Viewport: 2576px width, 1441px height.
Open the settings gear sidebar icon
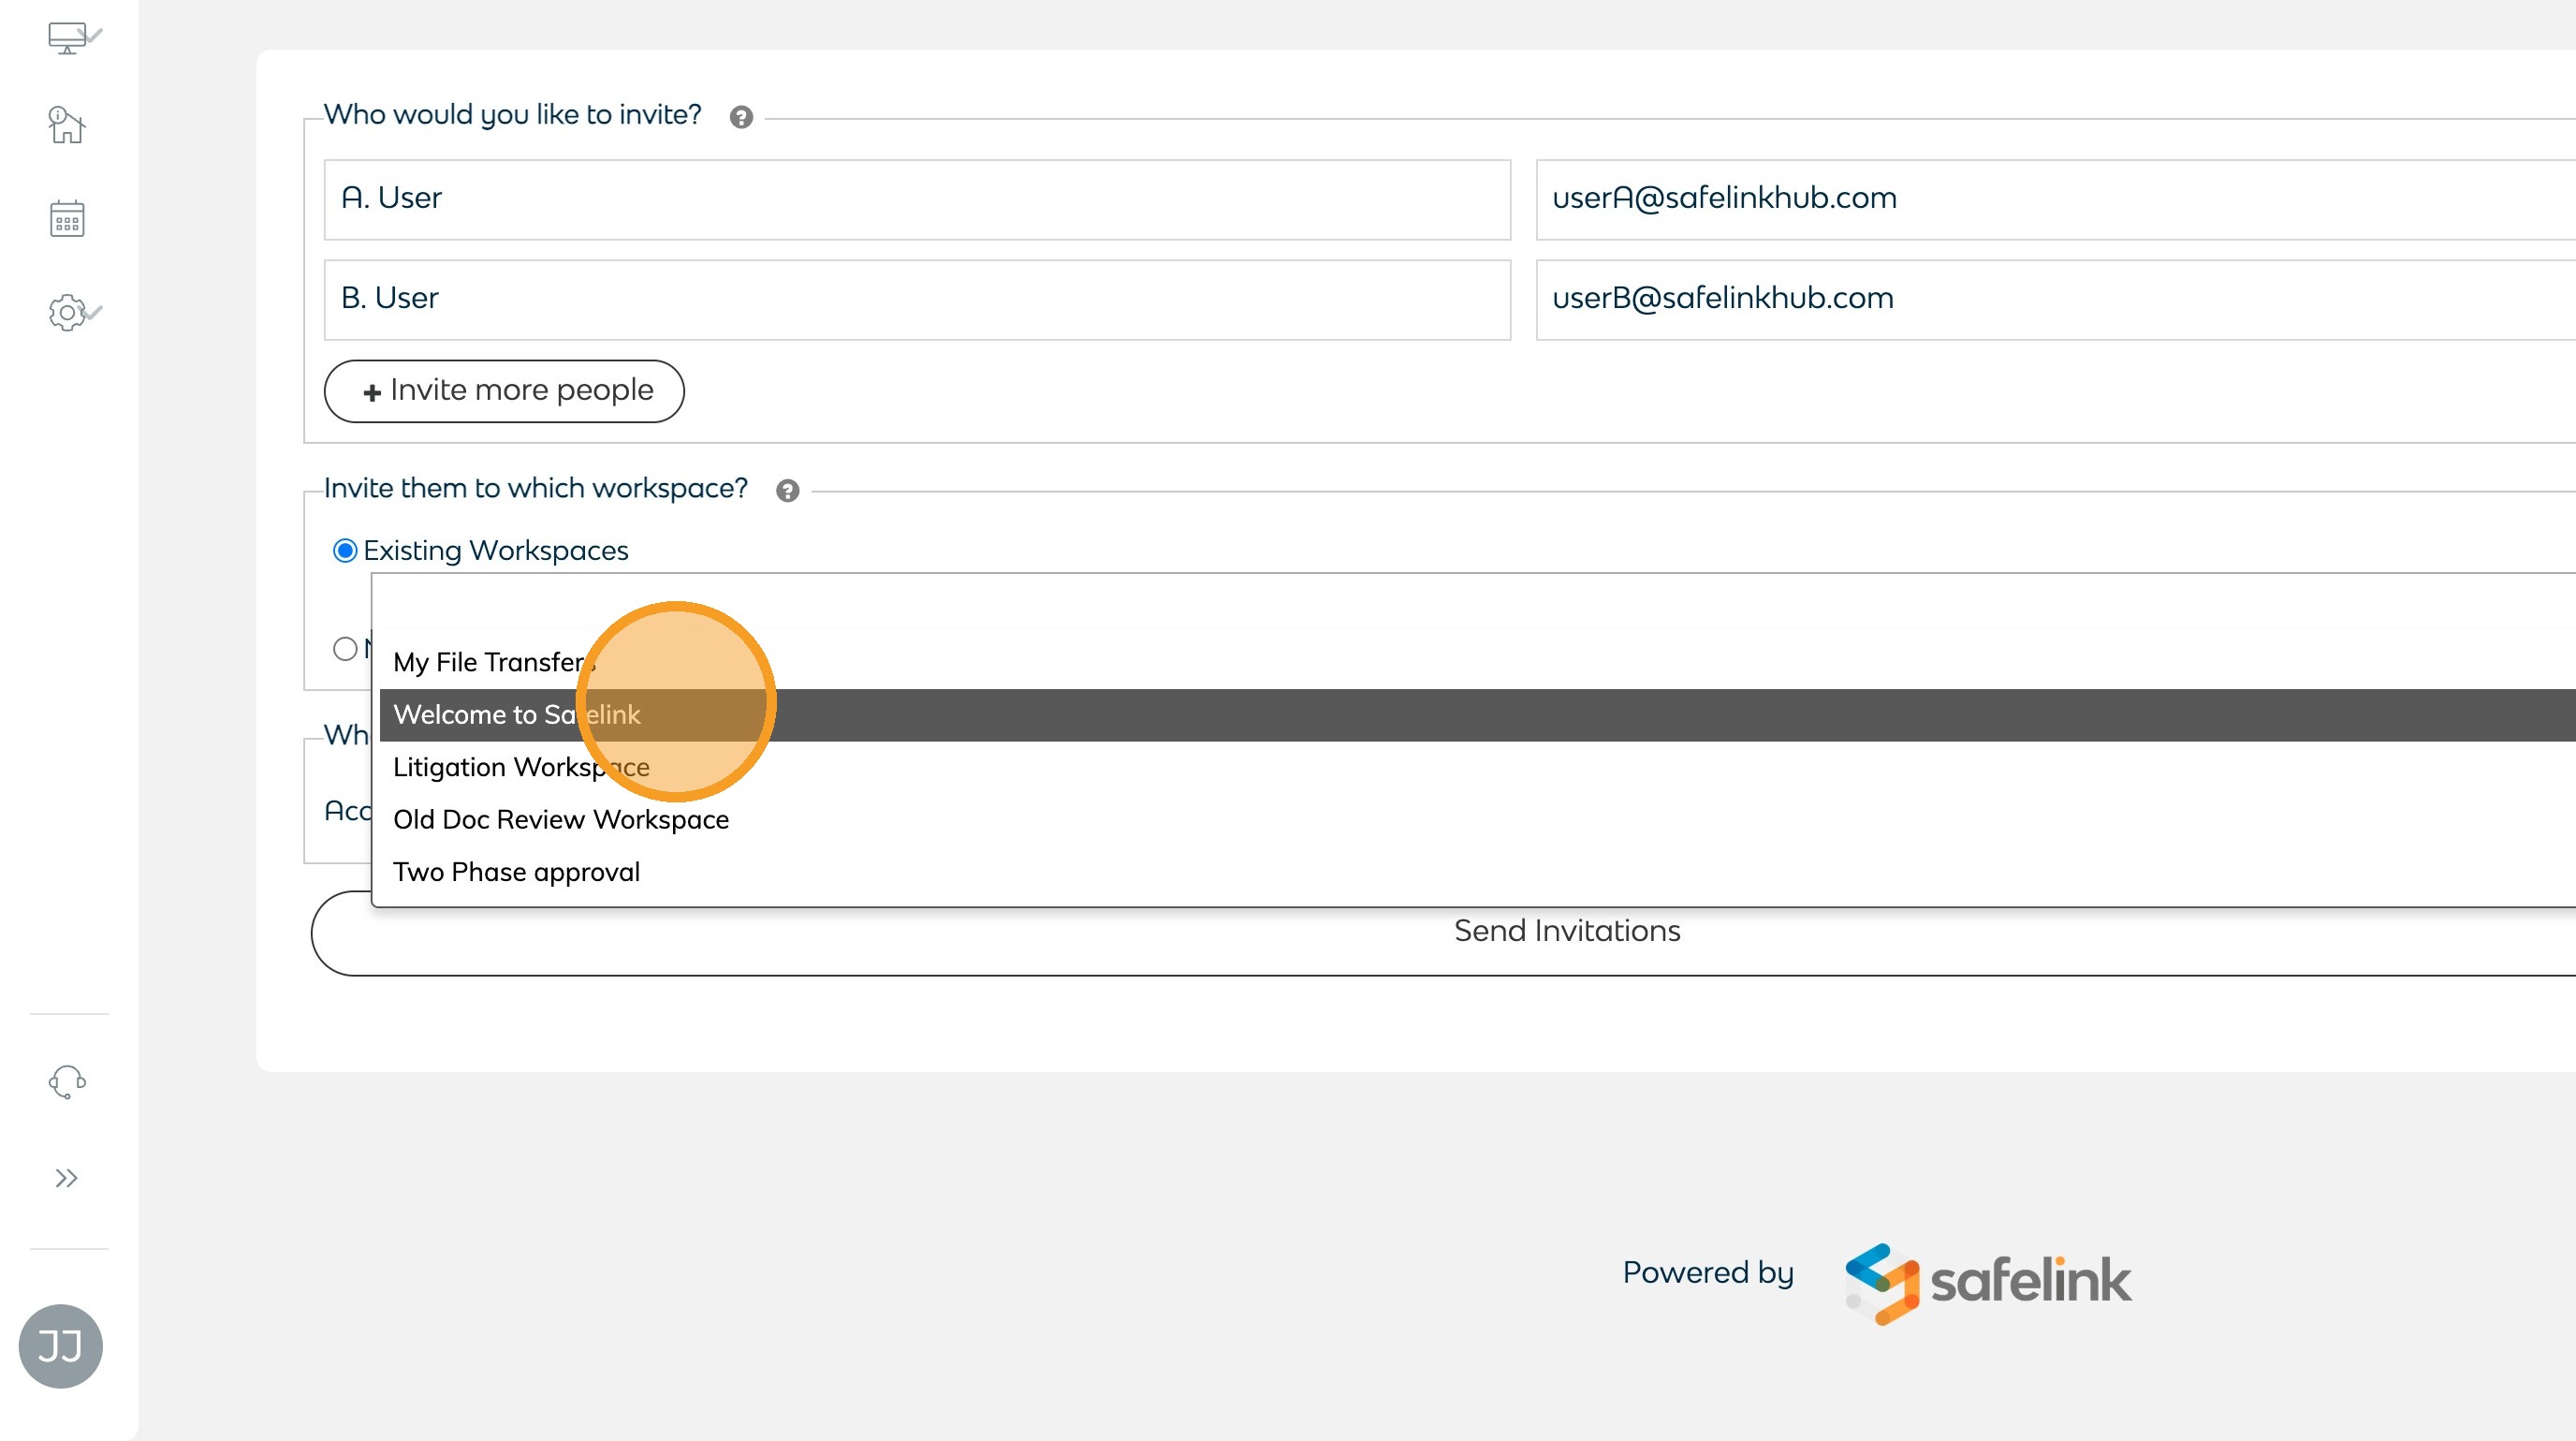(x=68, y=313)
